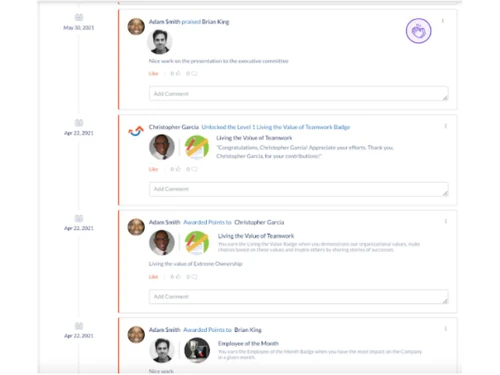This screenshot has width=500, height=375.
Task: Click the Teamwork badge icon in the Awarded Points post
Action: tap(197, 243)
